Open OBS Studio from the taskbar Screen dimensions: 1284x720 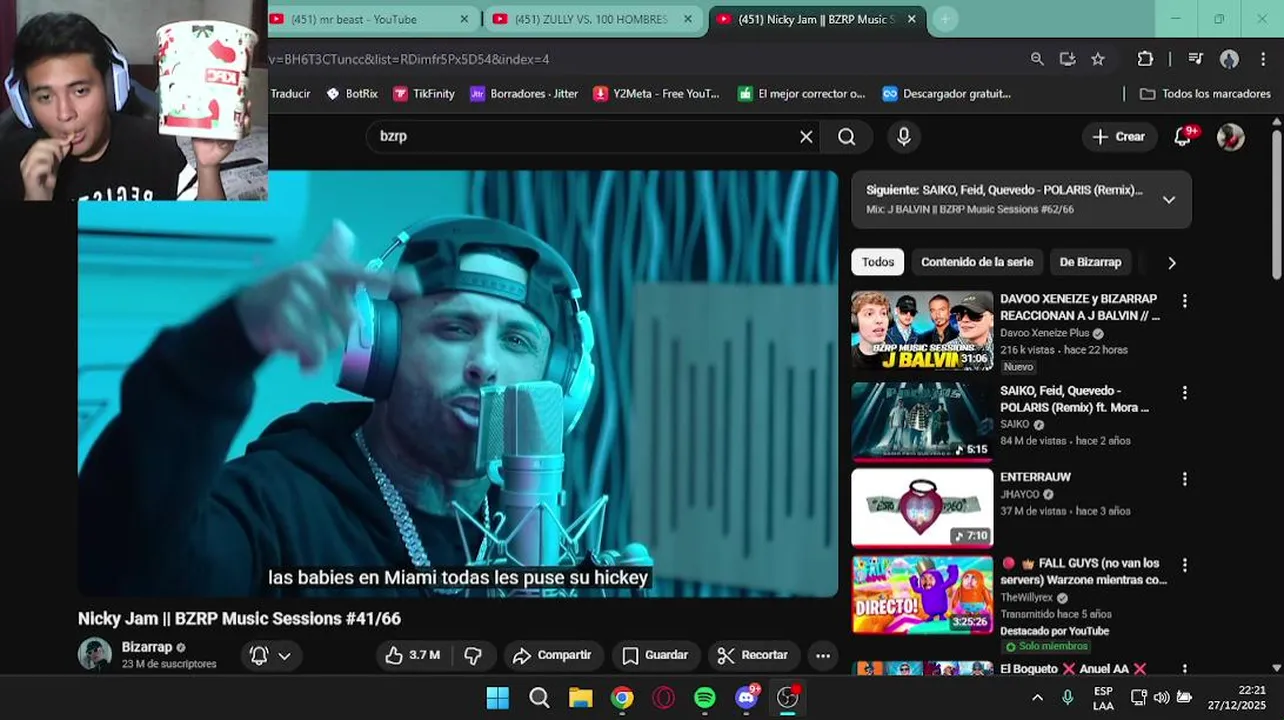click(789, 697)
